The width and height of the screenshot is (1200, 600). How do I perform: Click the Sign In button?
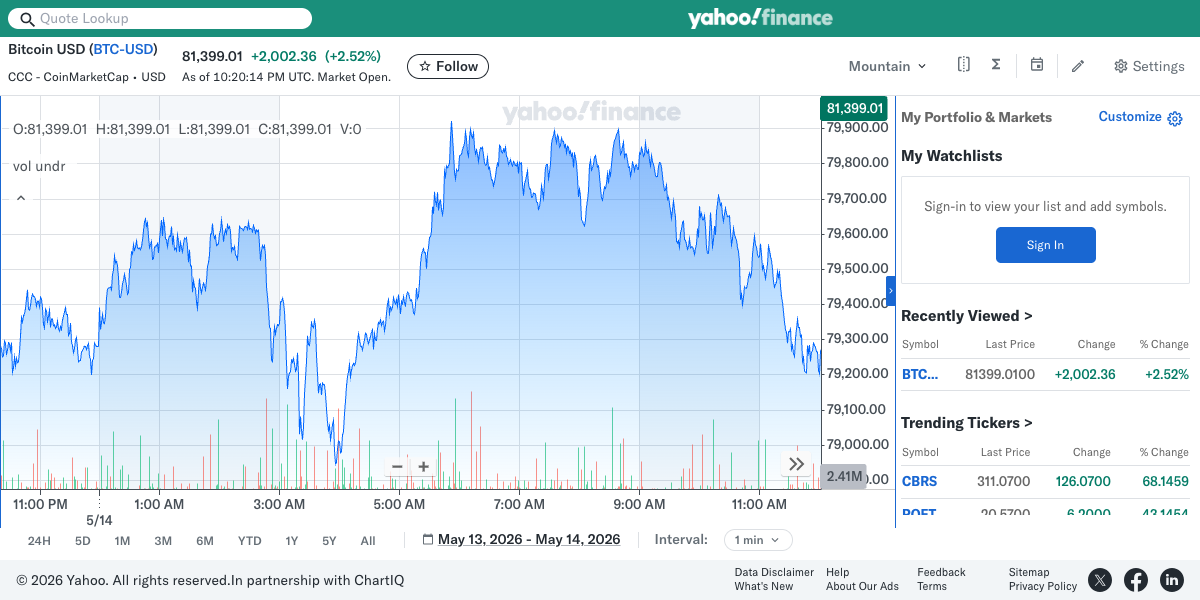click(1045, 245)
